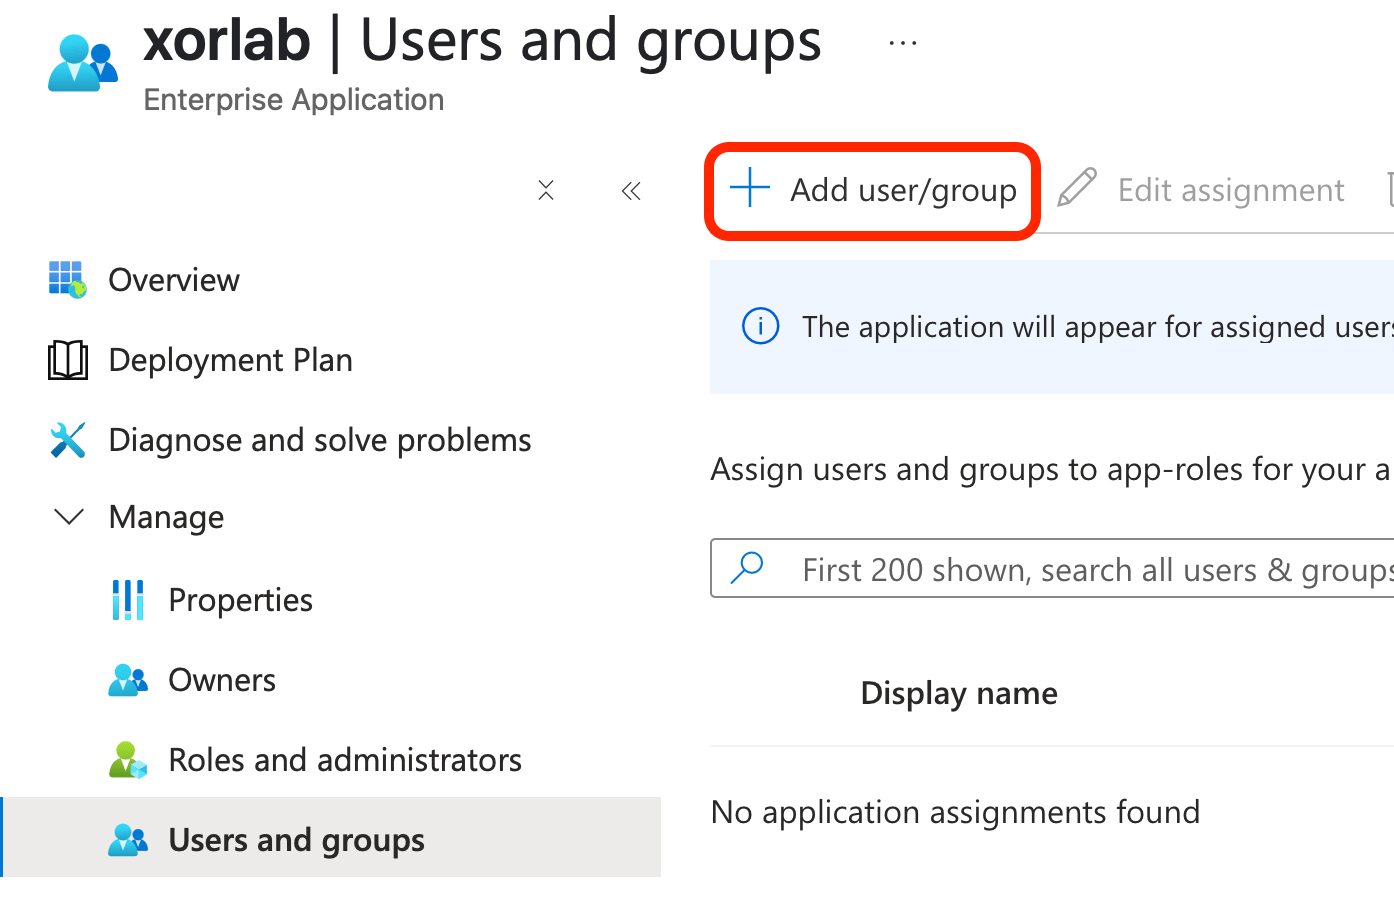Open the ellipsis more options menu
The image size is (1394, 898).
[902, 43]
